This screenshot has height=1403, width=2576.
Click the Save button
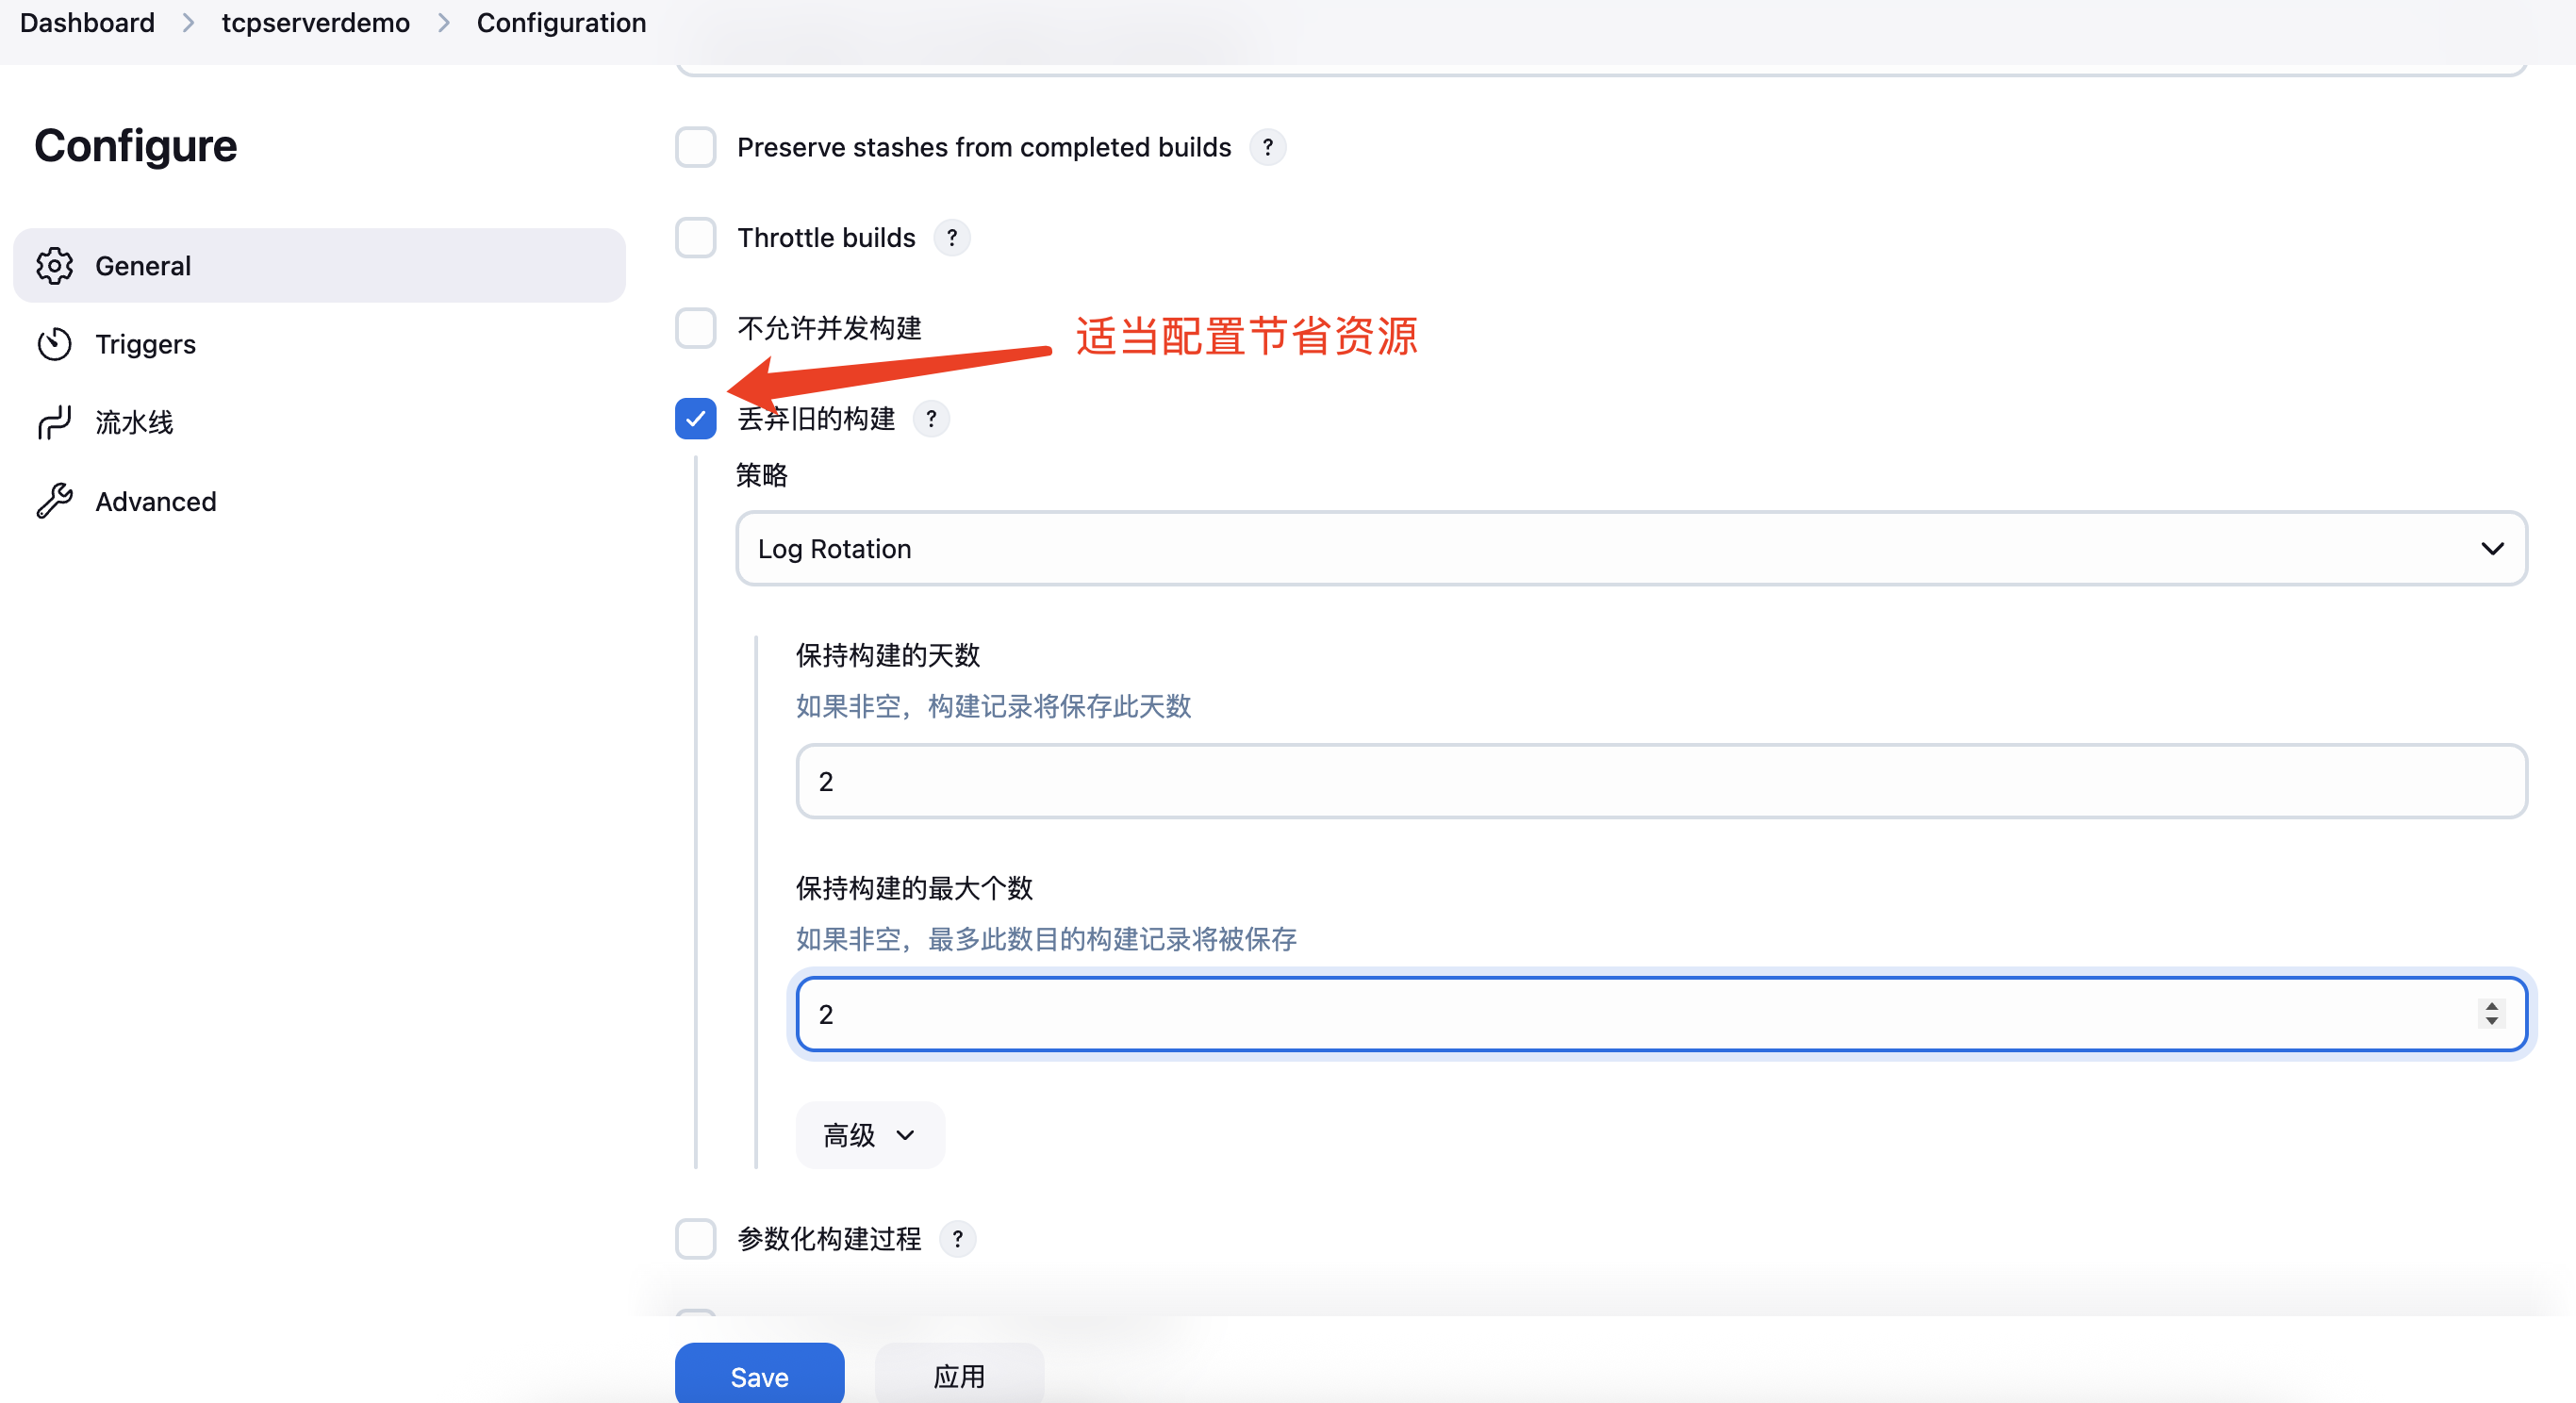pyautogui.click(x=759, y=1376)
